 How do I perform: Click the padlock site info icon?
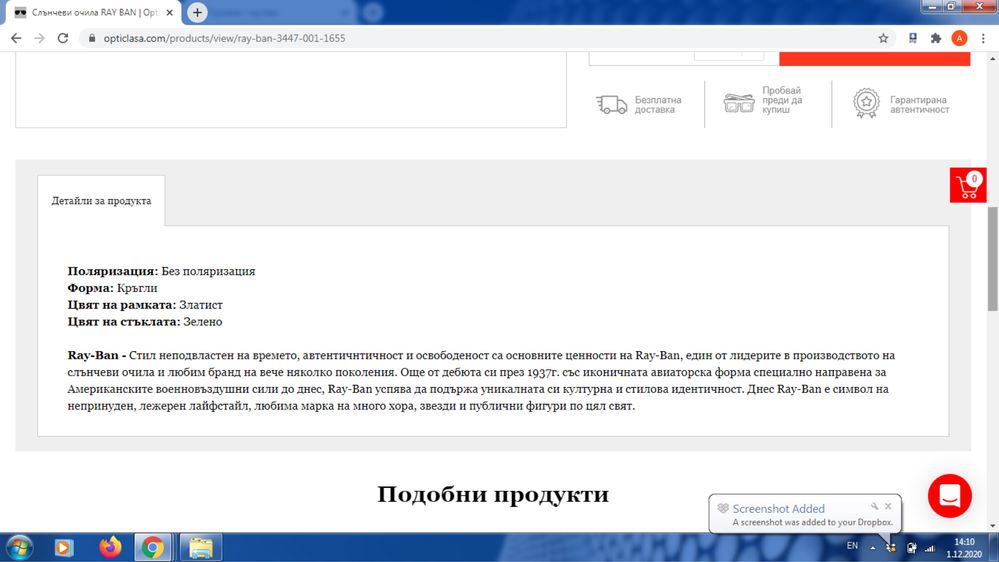pos(92,38)
